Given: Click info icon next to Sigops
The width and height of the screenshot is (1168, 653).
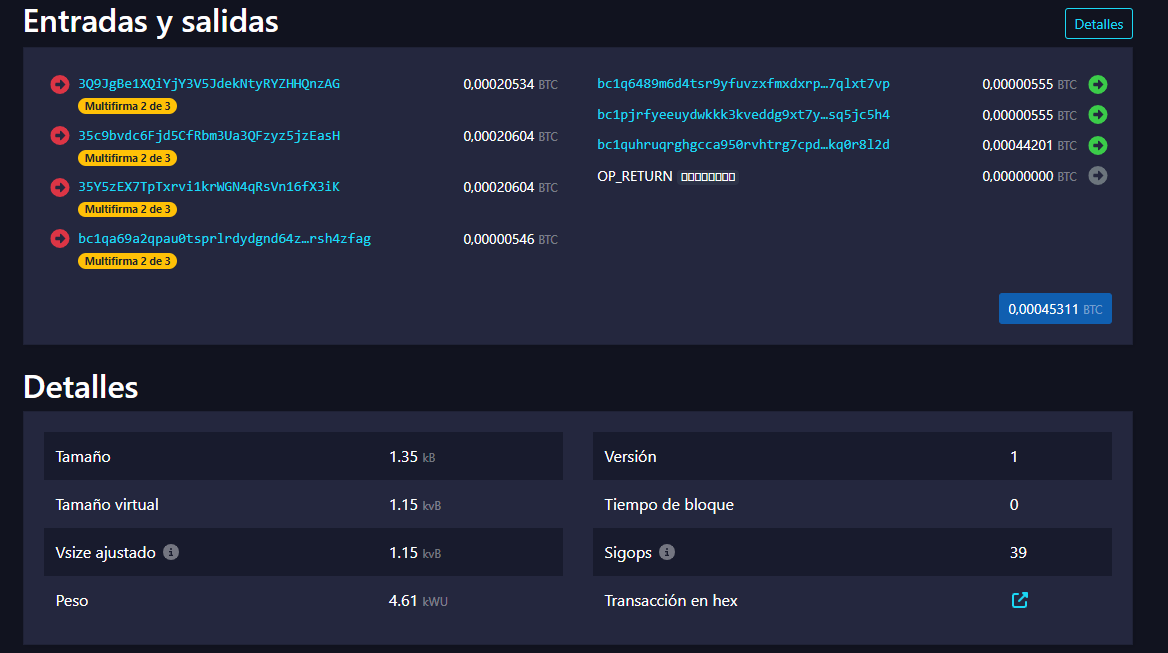Looking at the screenshot, I should pos(667,552).
